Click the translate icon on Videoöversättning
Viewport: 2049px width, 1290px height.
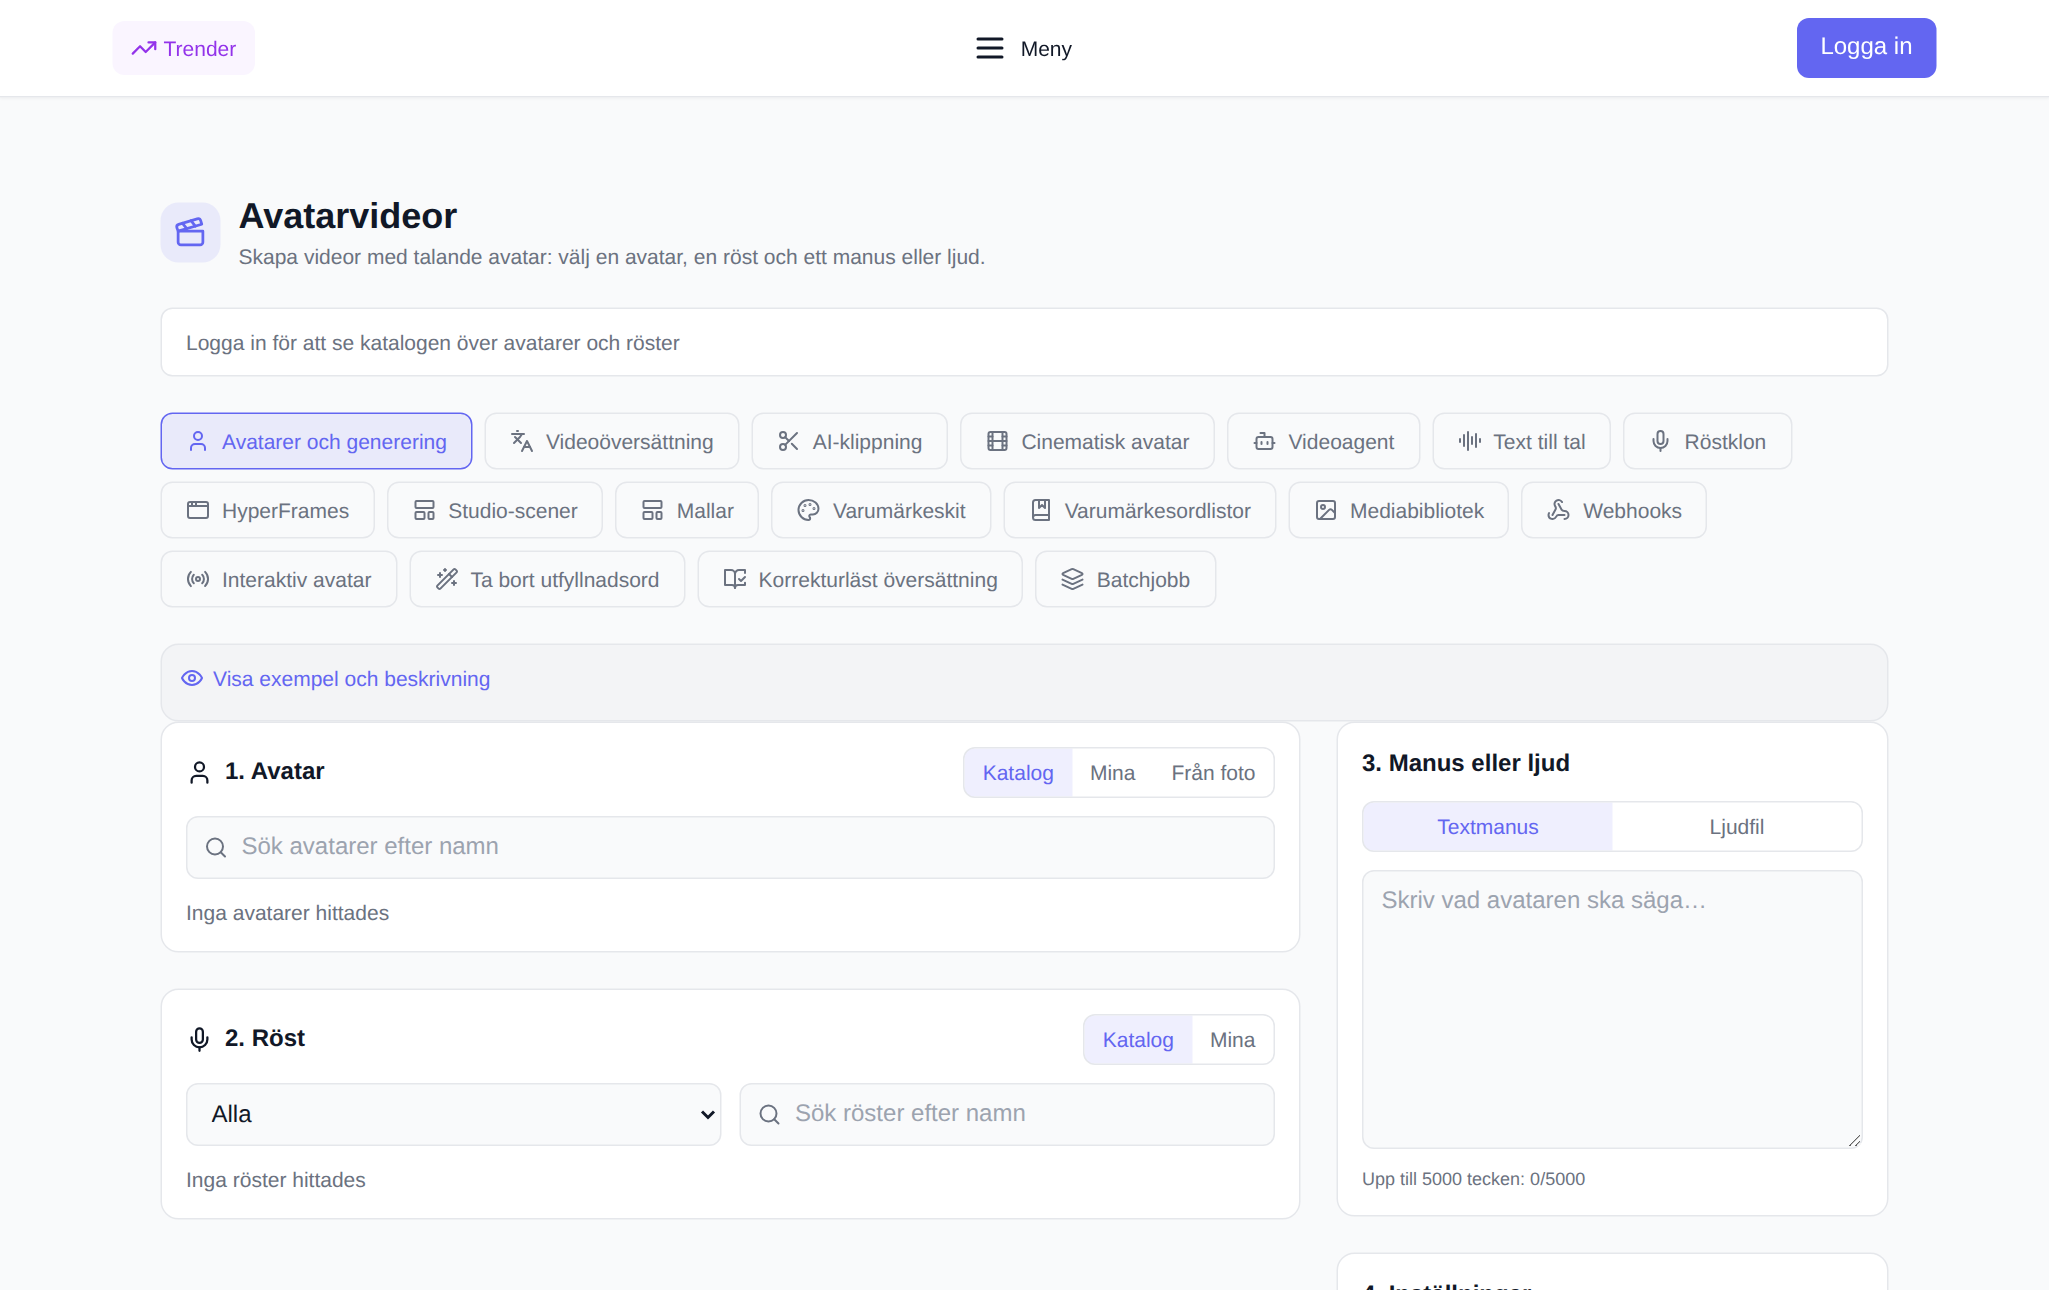pyautogui.click(x=522, y=441)
